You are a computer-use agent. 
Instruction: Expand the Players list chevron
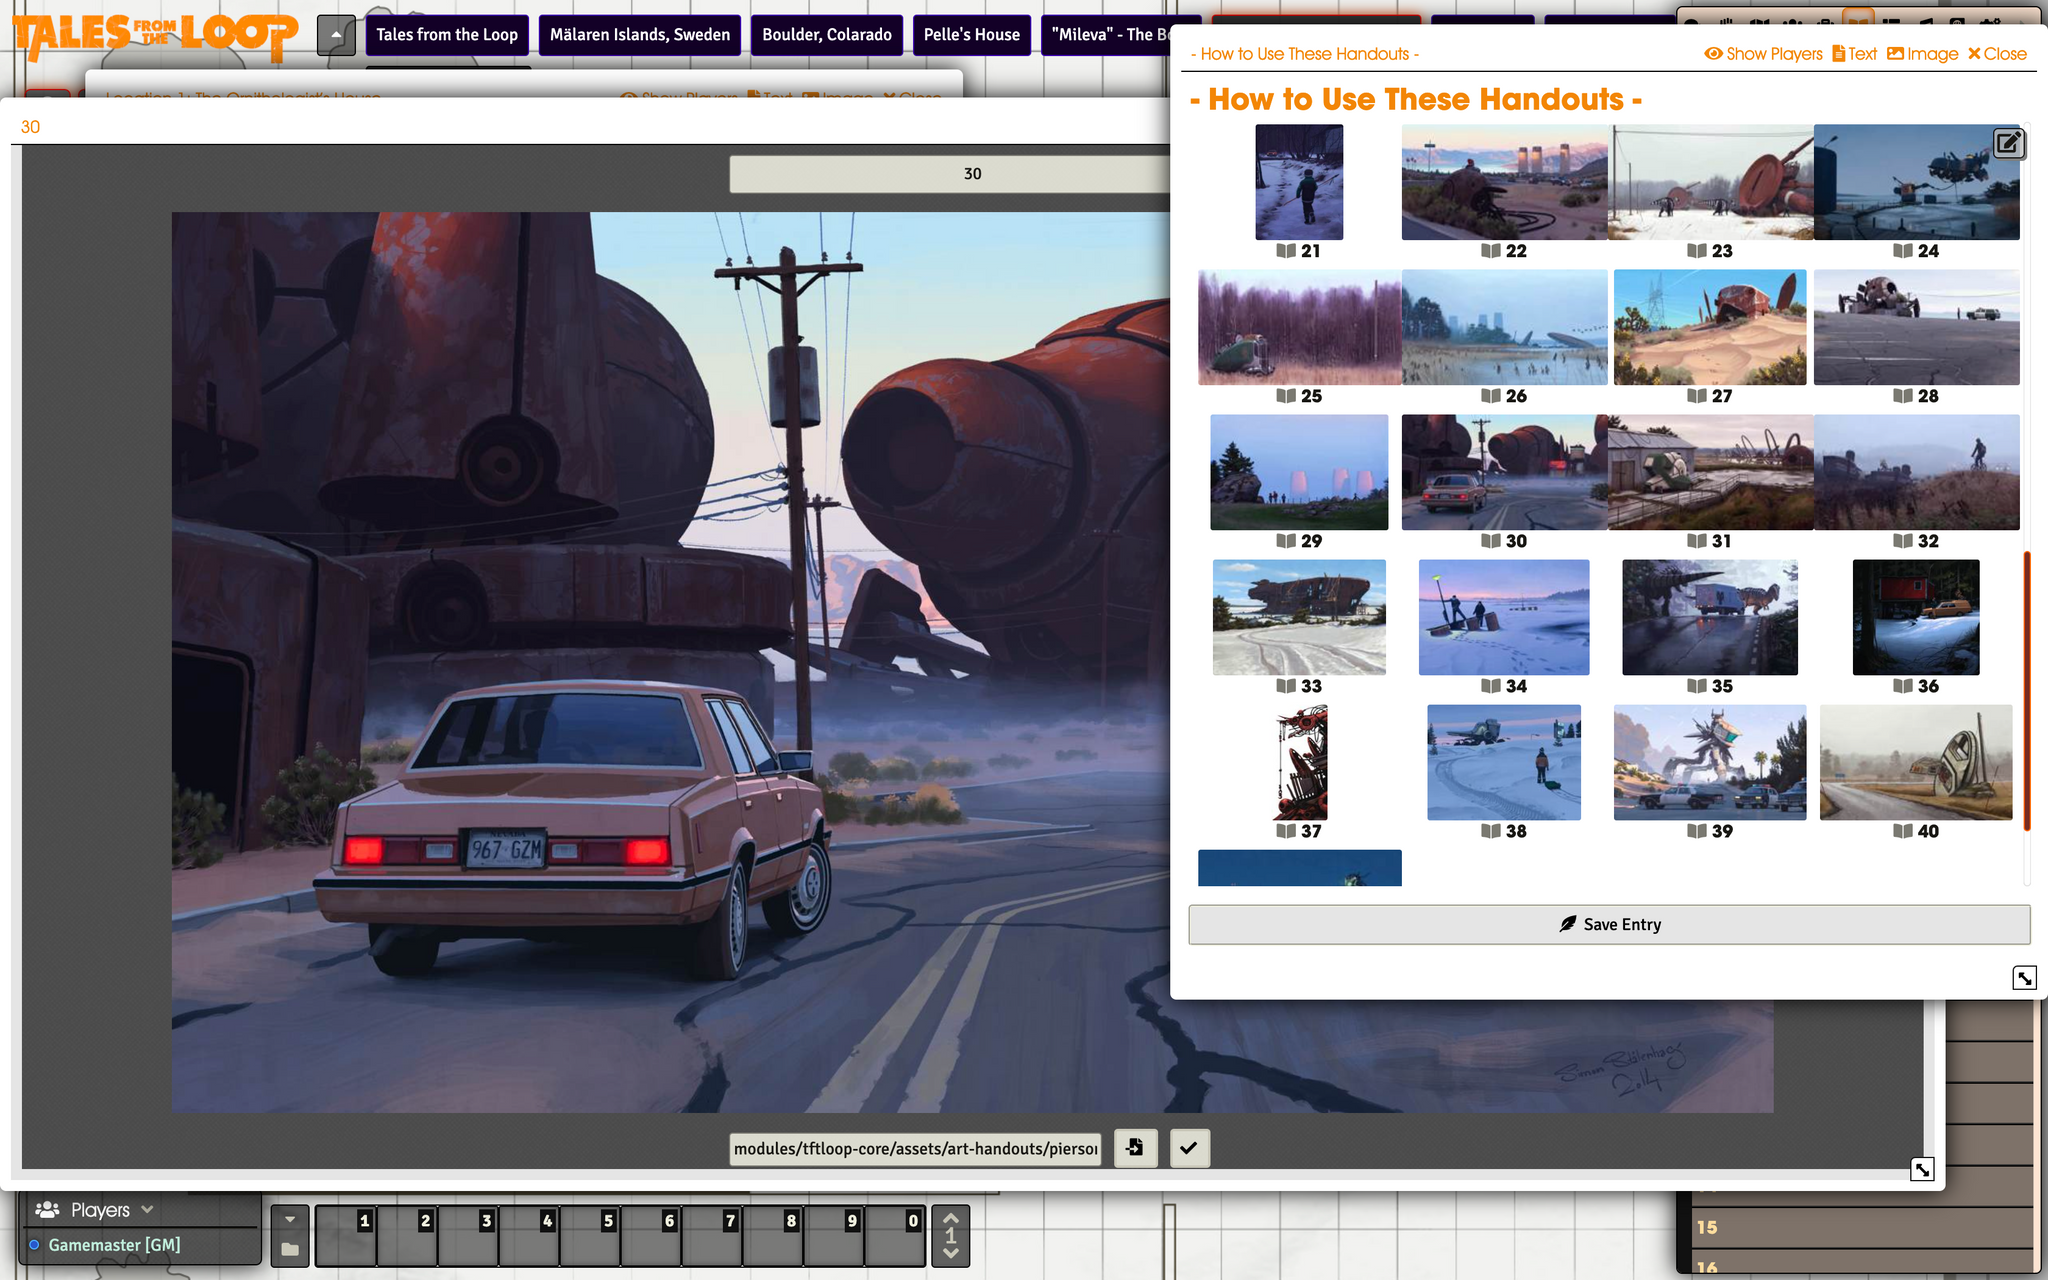148,1209
